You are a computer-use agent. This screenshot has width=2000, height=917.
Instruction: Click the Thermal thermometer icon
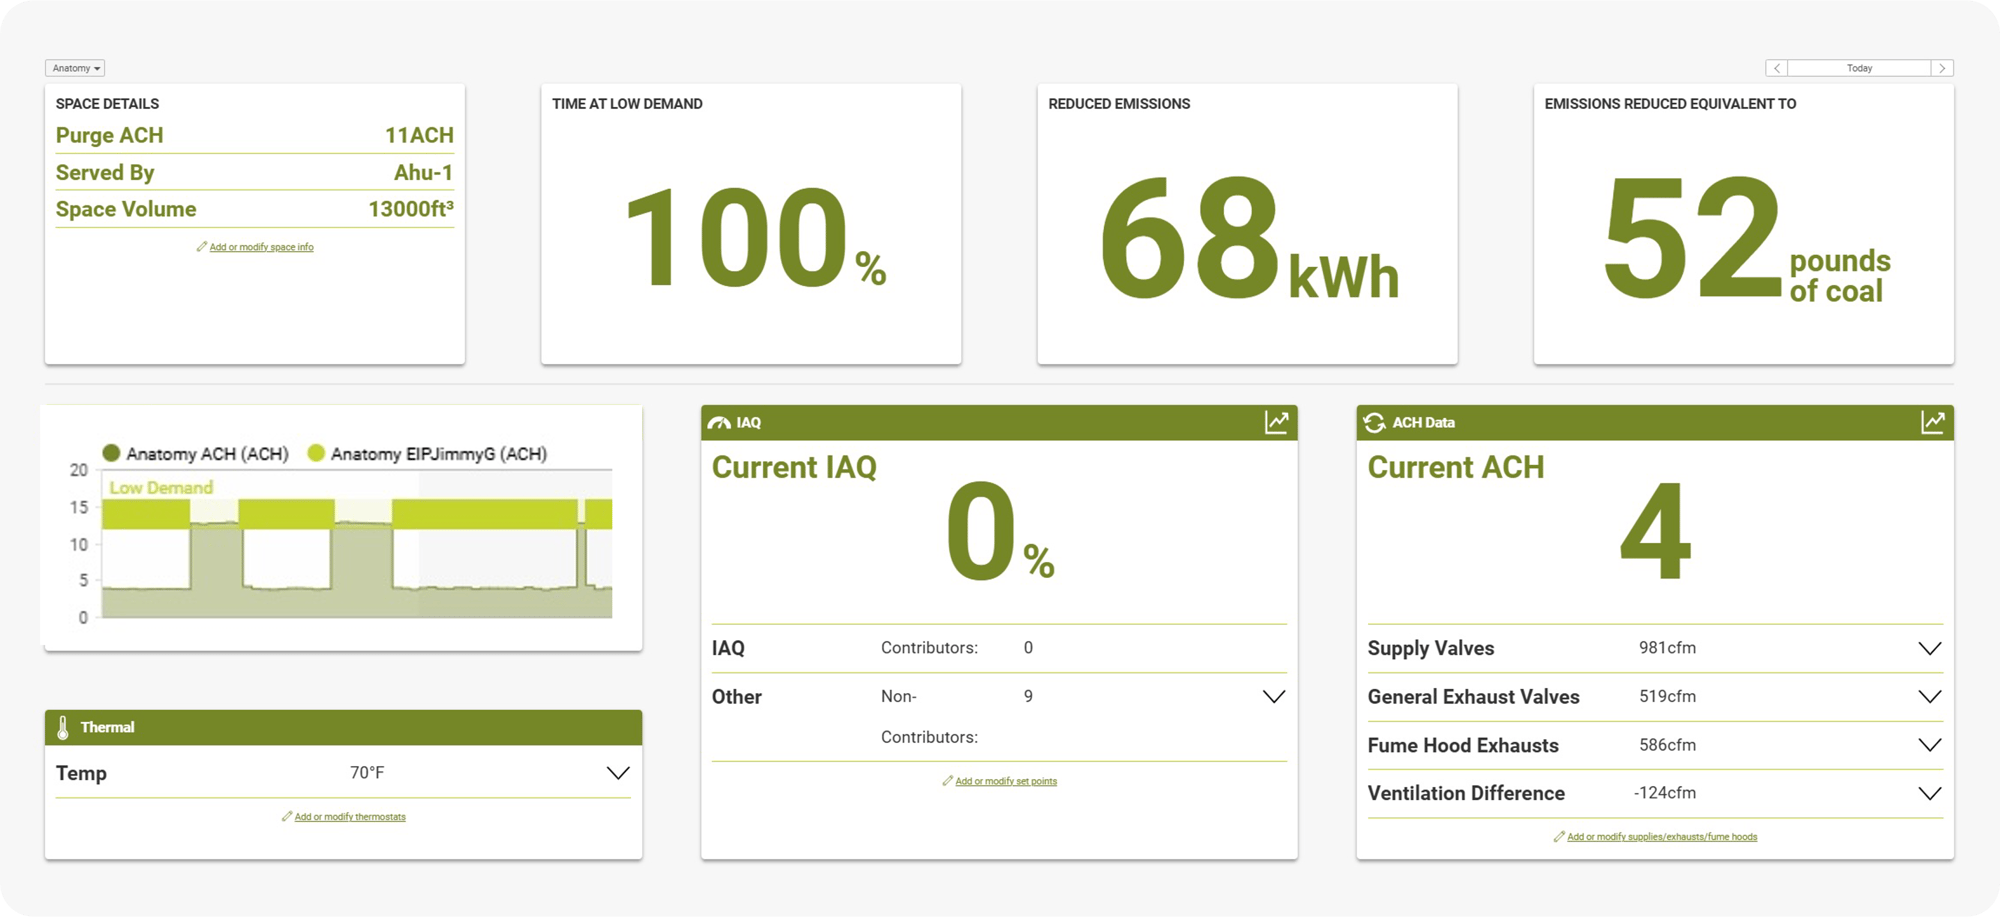[x=63, y=727]
